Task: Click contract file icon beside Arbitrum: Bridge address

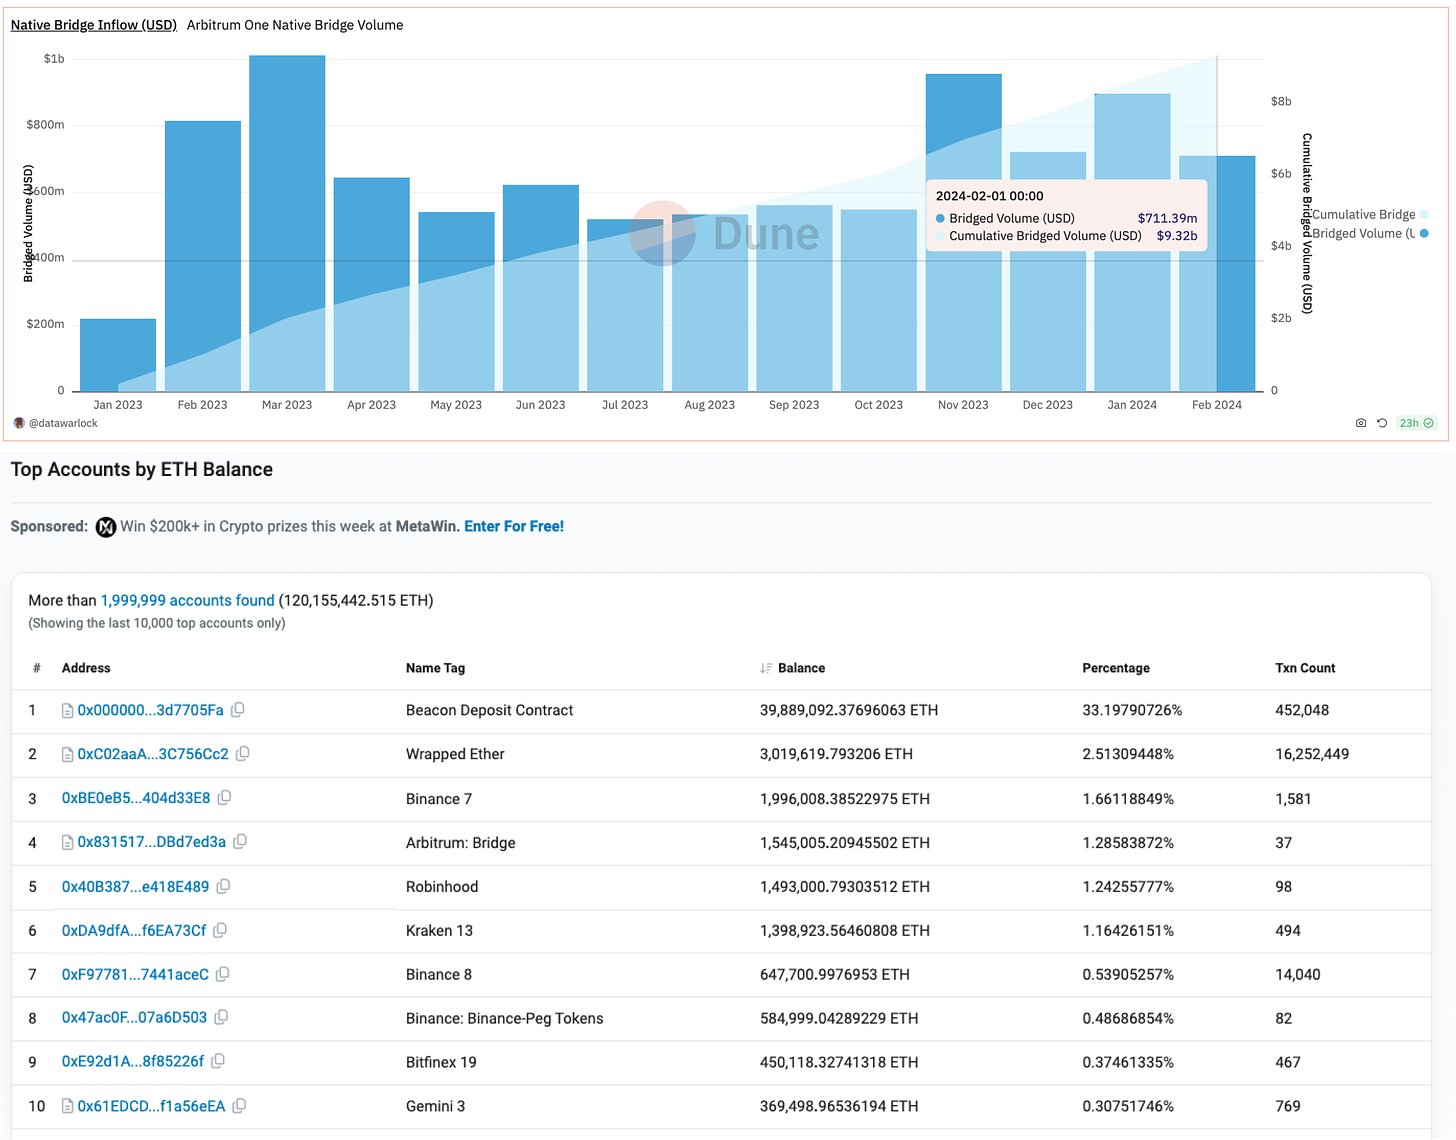Action: (x=68, y=843)
